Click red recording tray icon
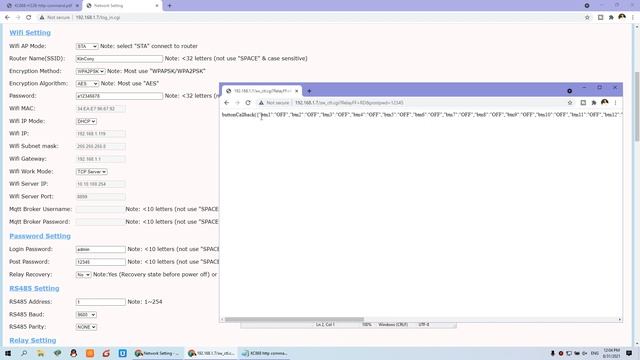Screen dimensions: 640x360 click(561, 353)
